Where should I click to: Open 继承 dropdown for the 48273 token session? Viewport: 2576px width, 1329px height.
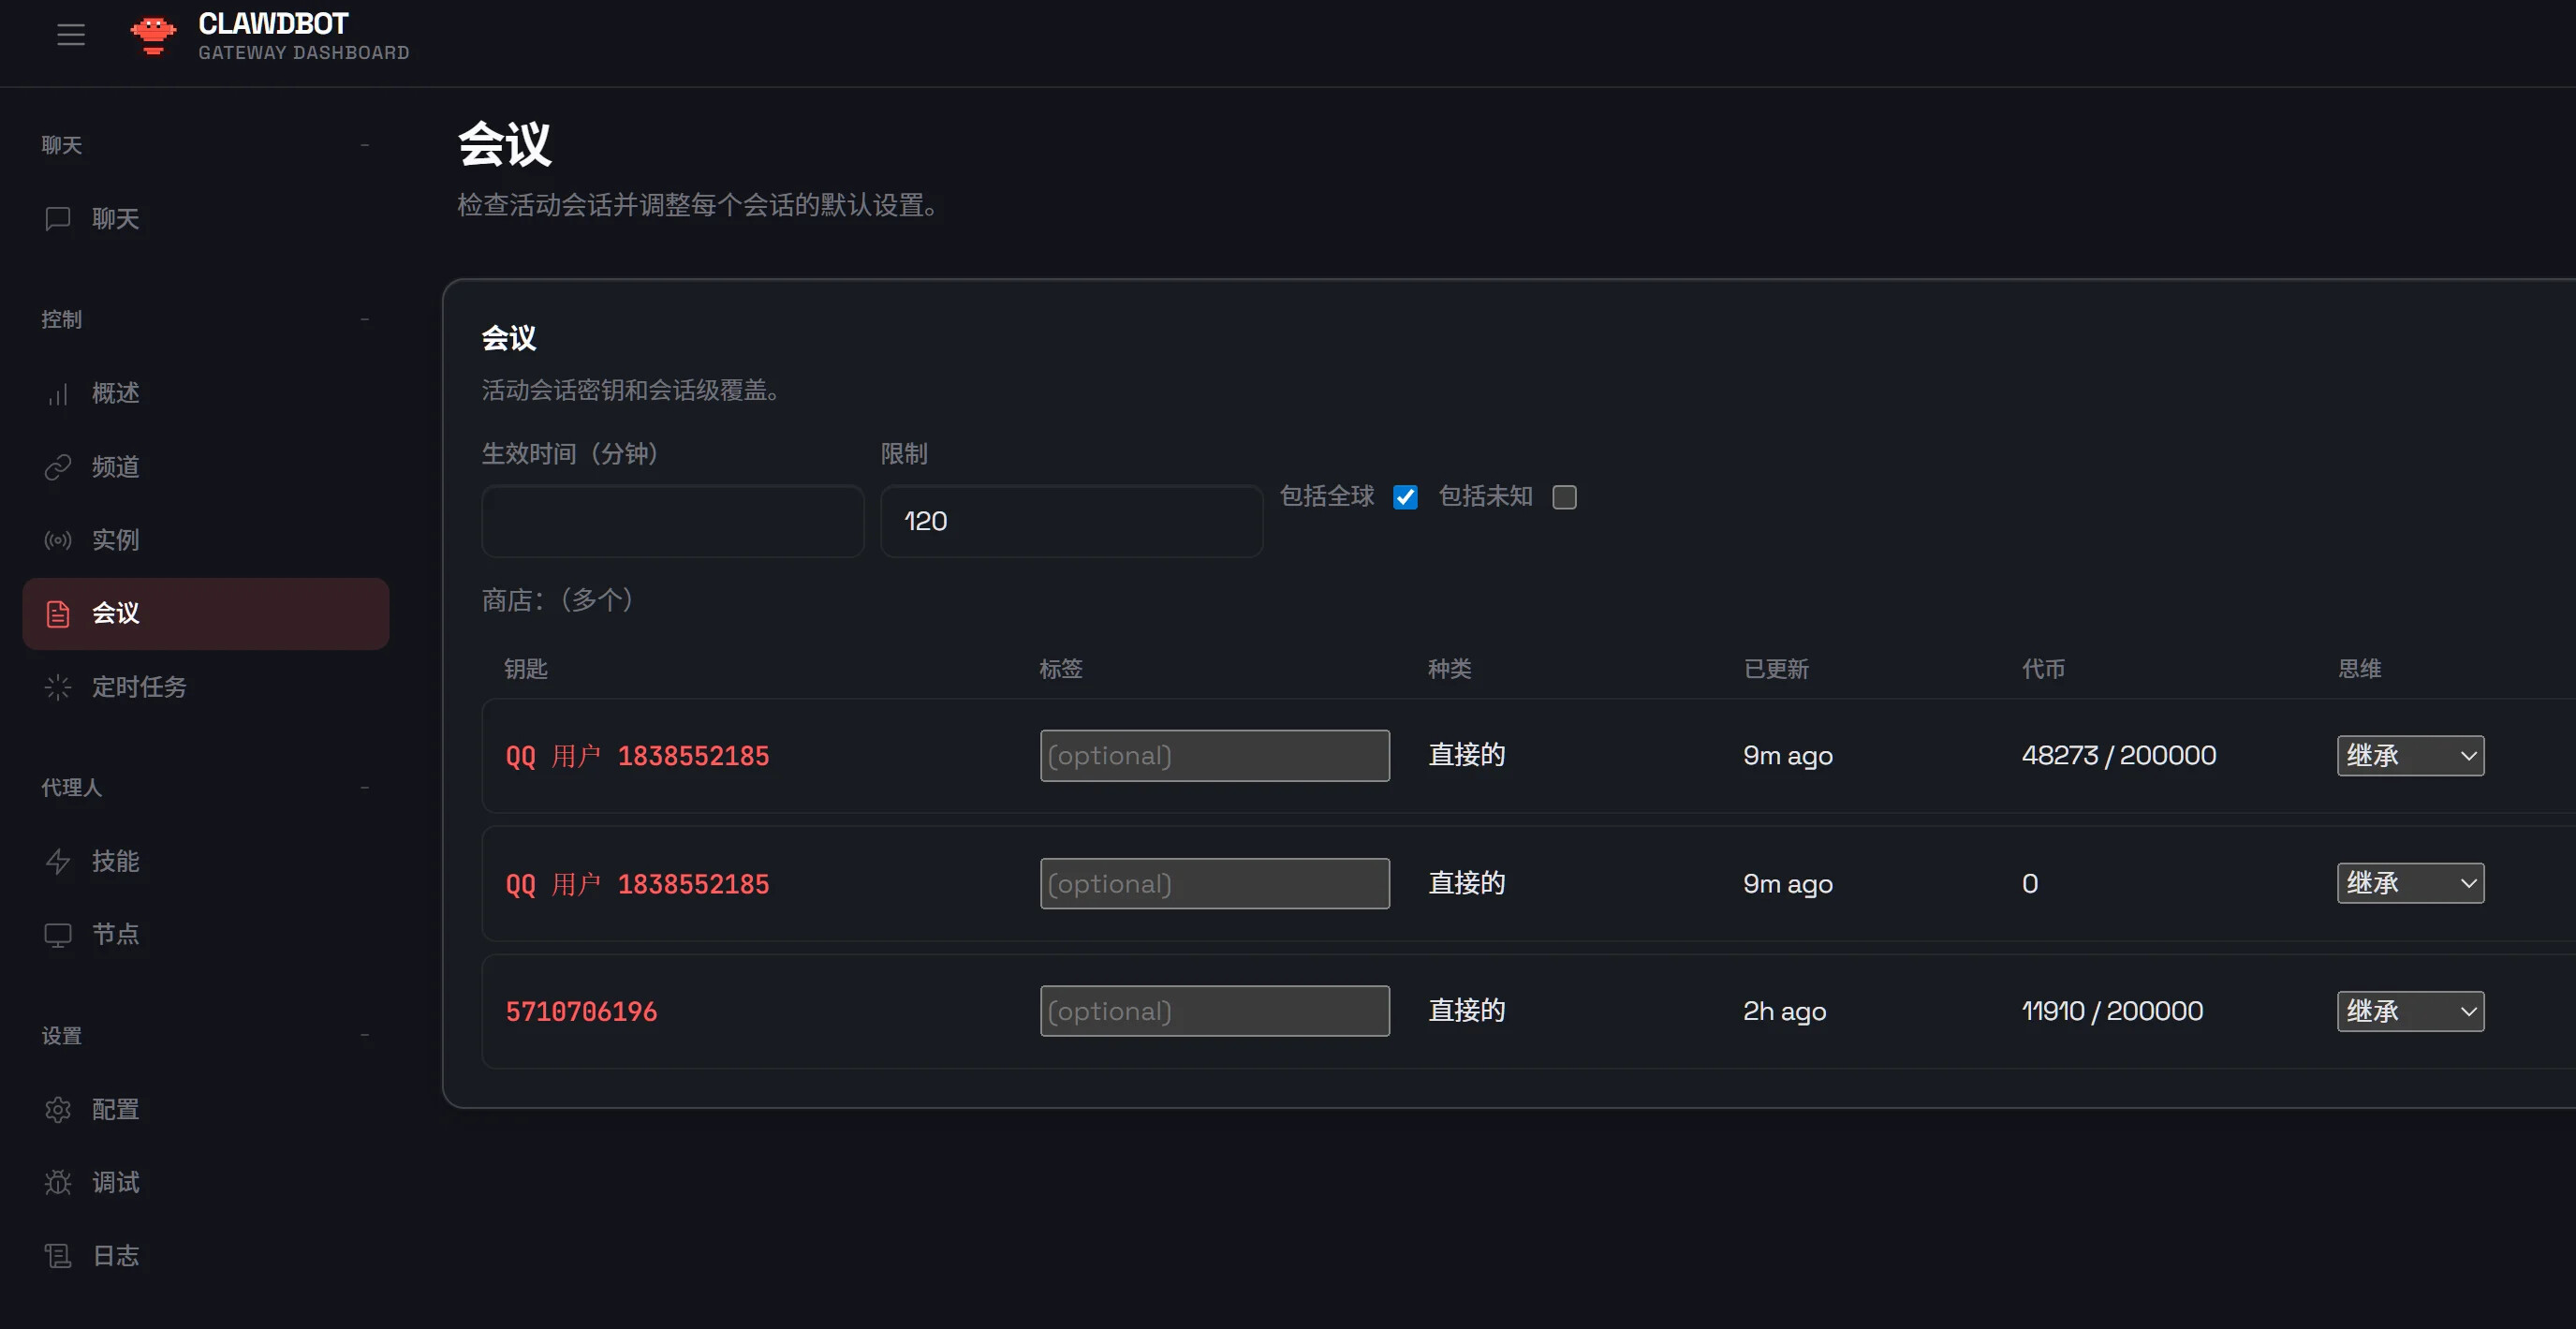[2410, 756]
